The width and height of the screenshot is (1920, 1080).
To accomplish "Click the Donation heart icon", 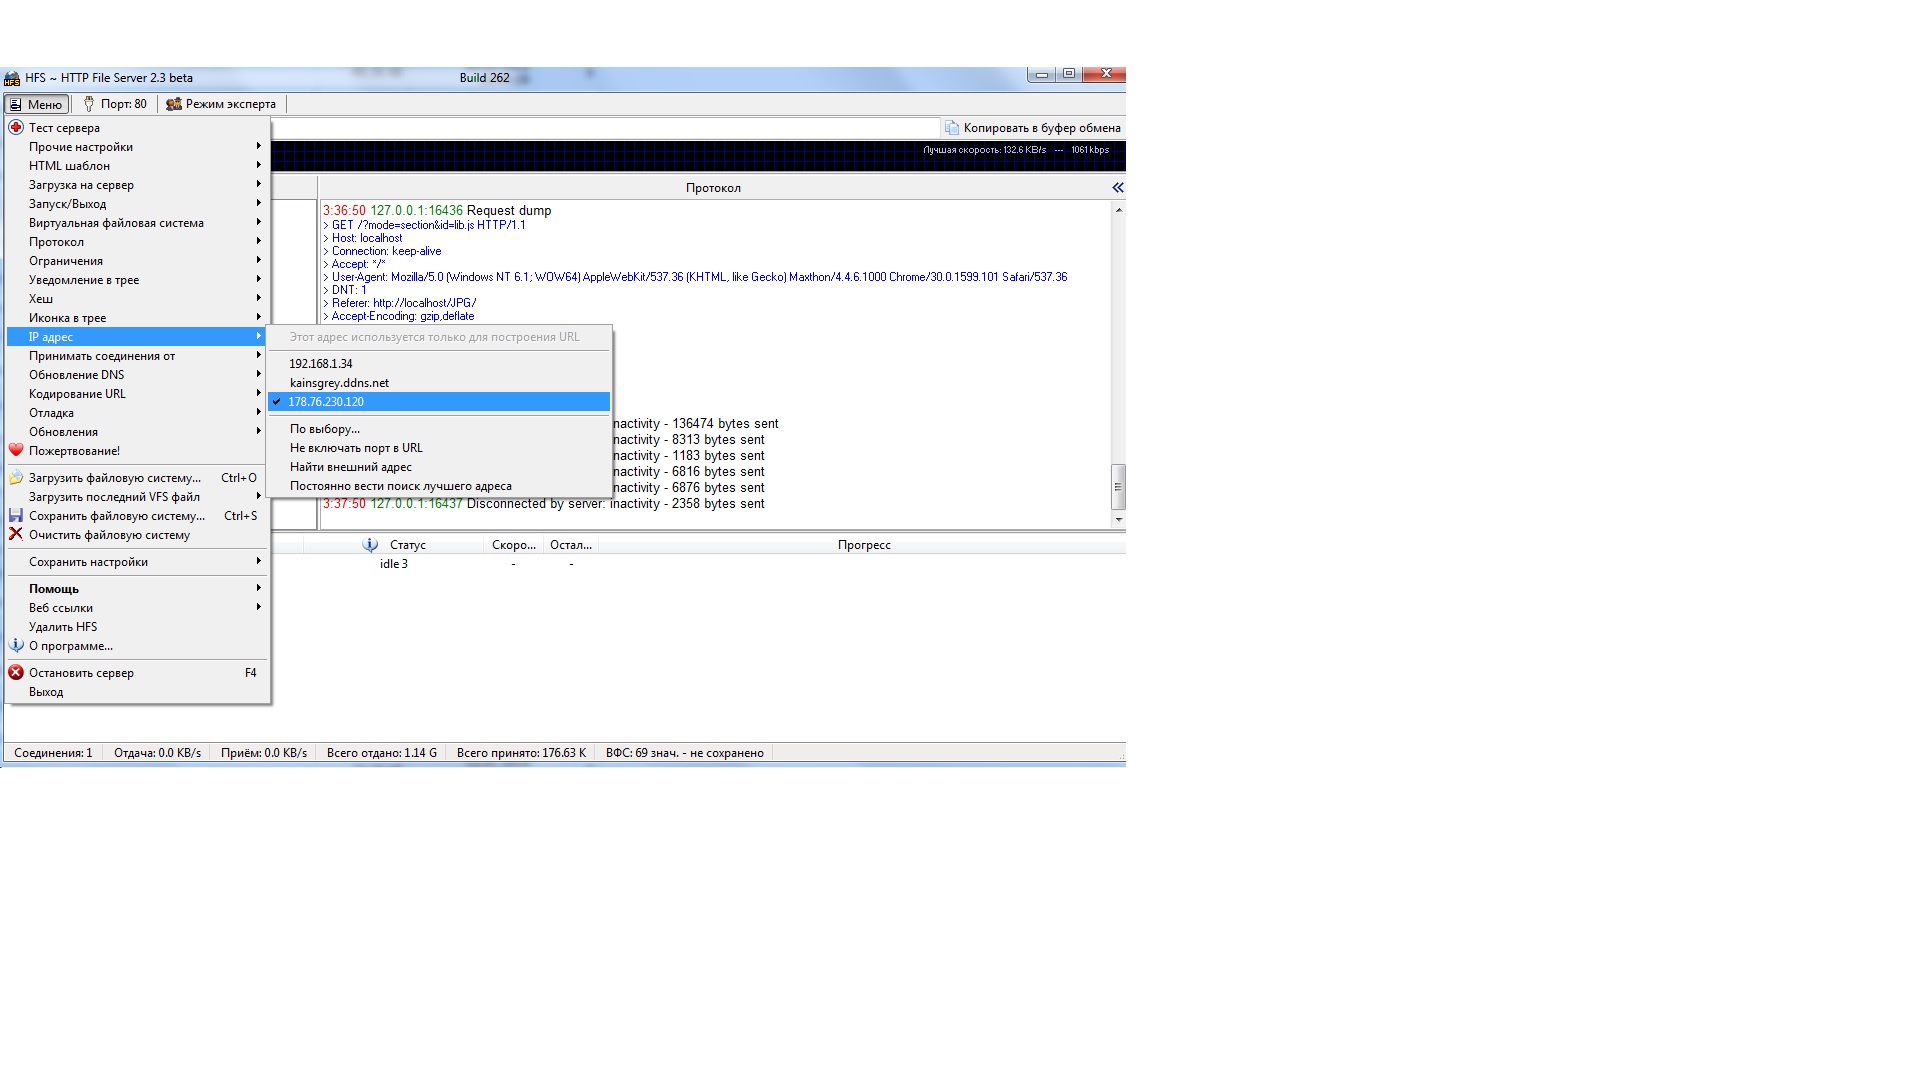I will [16, 450].
